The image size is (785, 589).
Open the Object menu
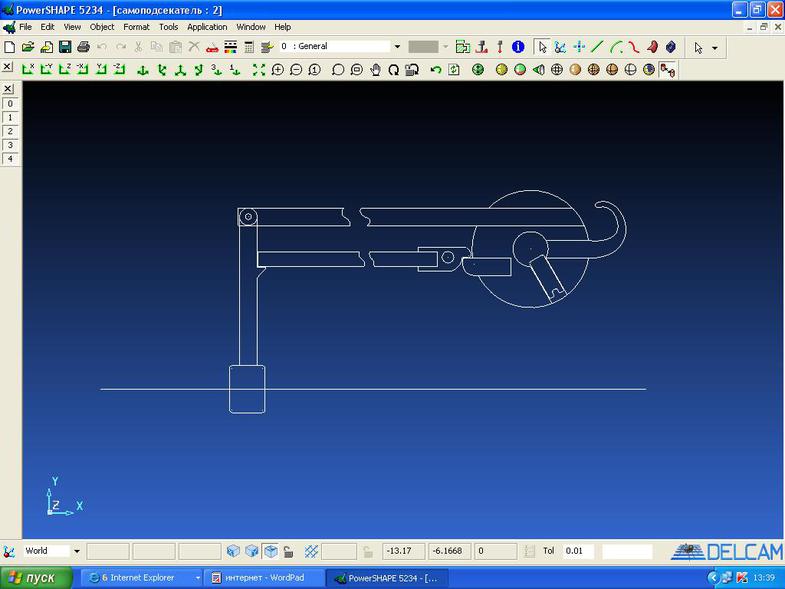pos(102,27)
